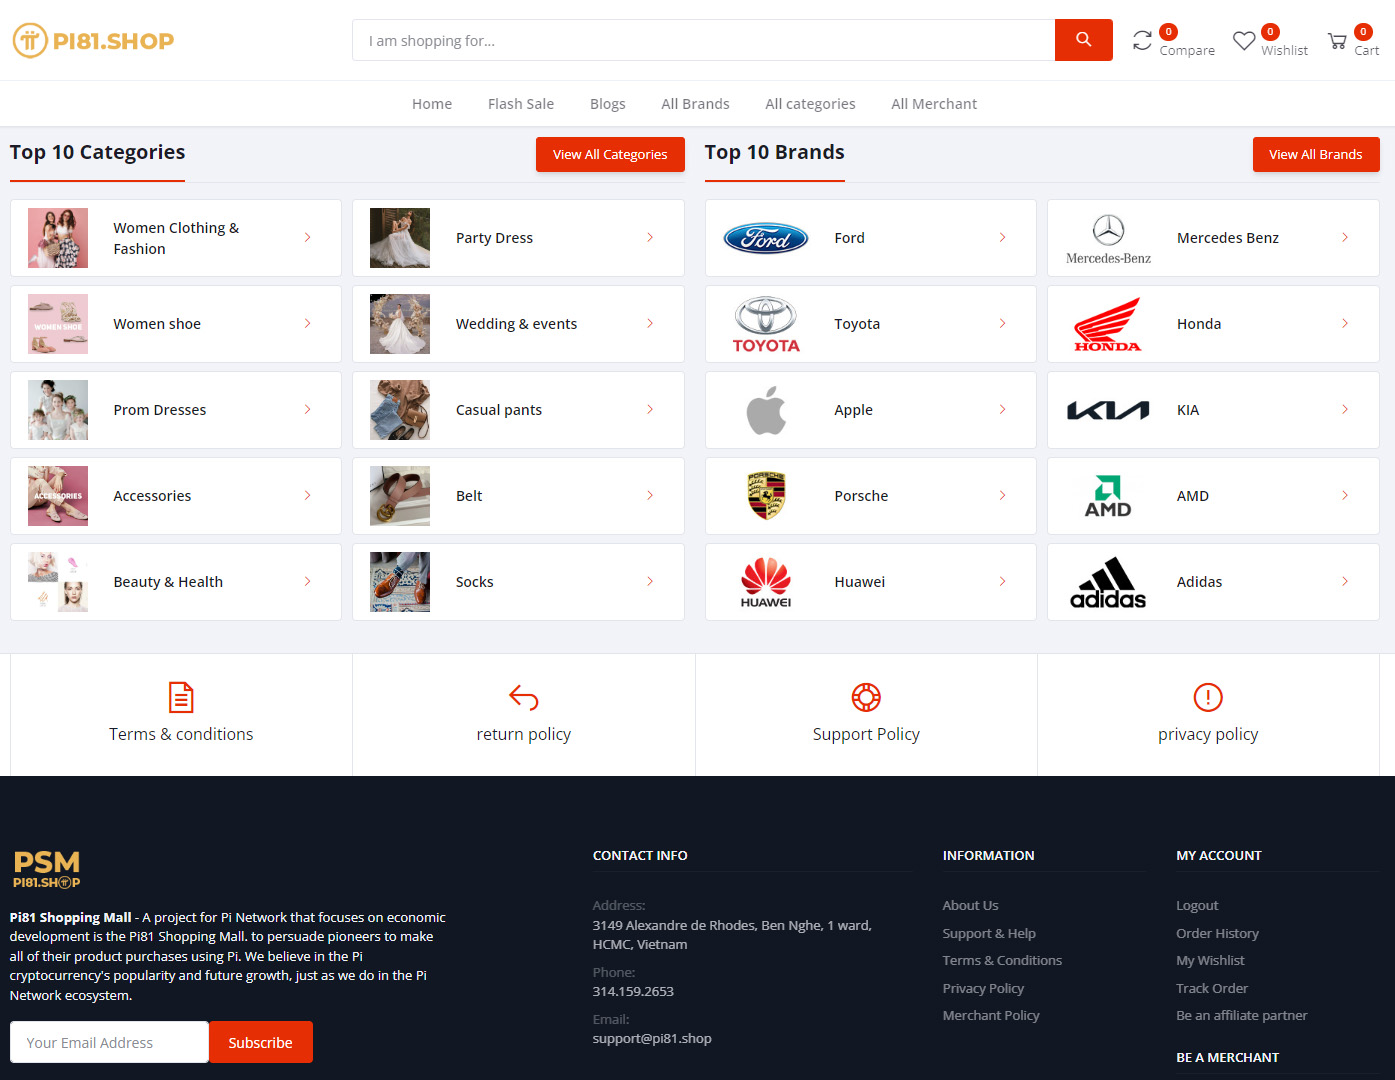1395x1080 pixels.
Task: Open the Party Dress thumbnail
Action: pyautogui.click(x=400, y=238)
